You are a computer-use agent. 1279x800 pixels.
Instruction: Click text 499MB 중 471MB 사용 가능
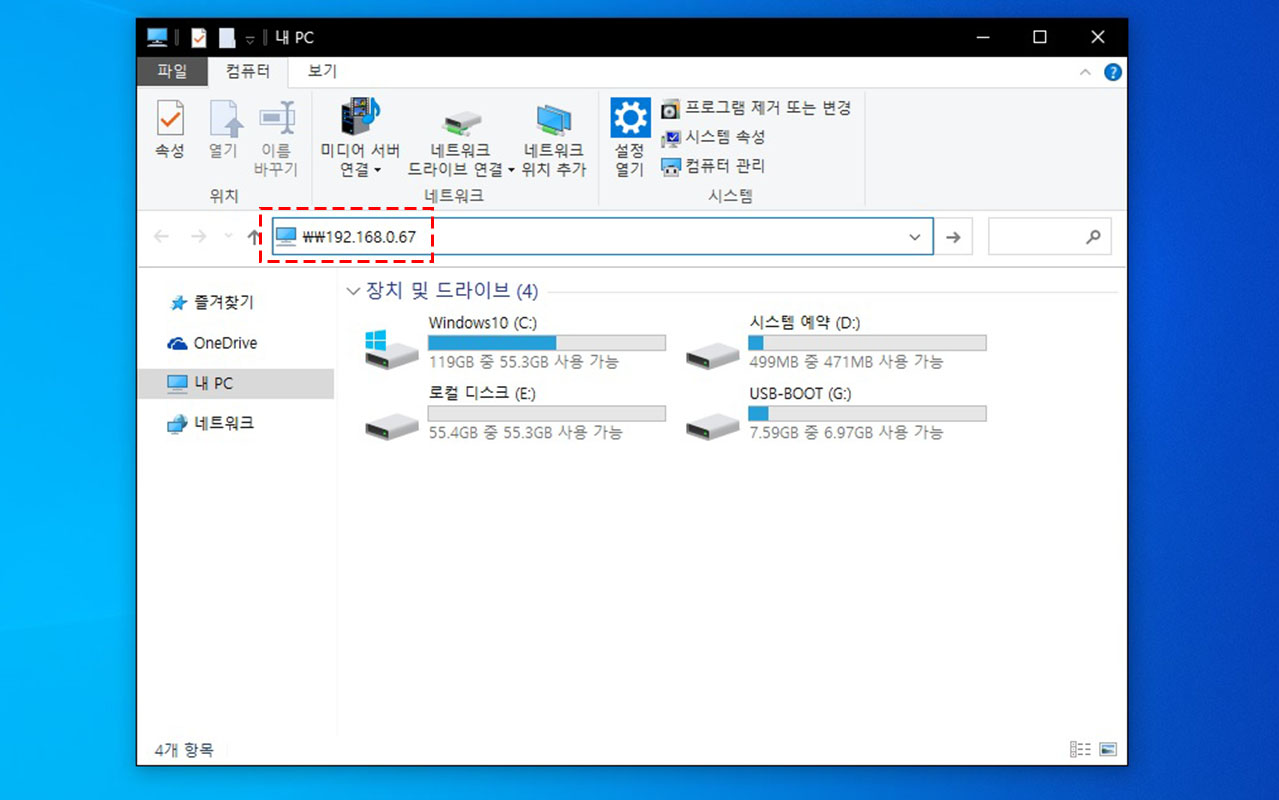tap(846, 362)
